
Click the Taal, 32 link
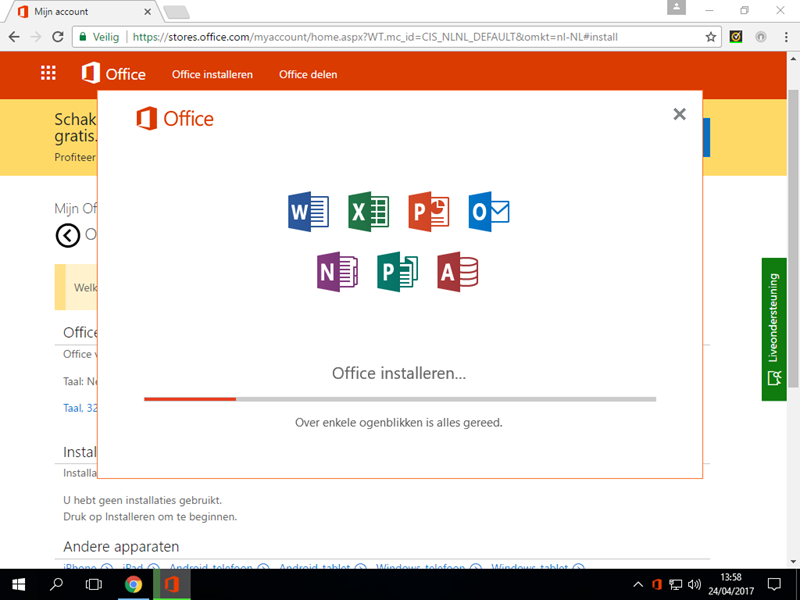[80, 408]
